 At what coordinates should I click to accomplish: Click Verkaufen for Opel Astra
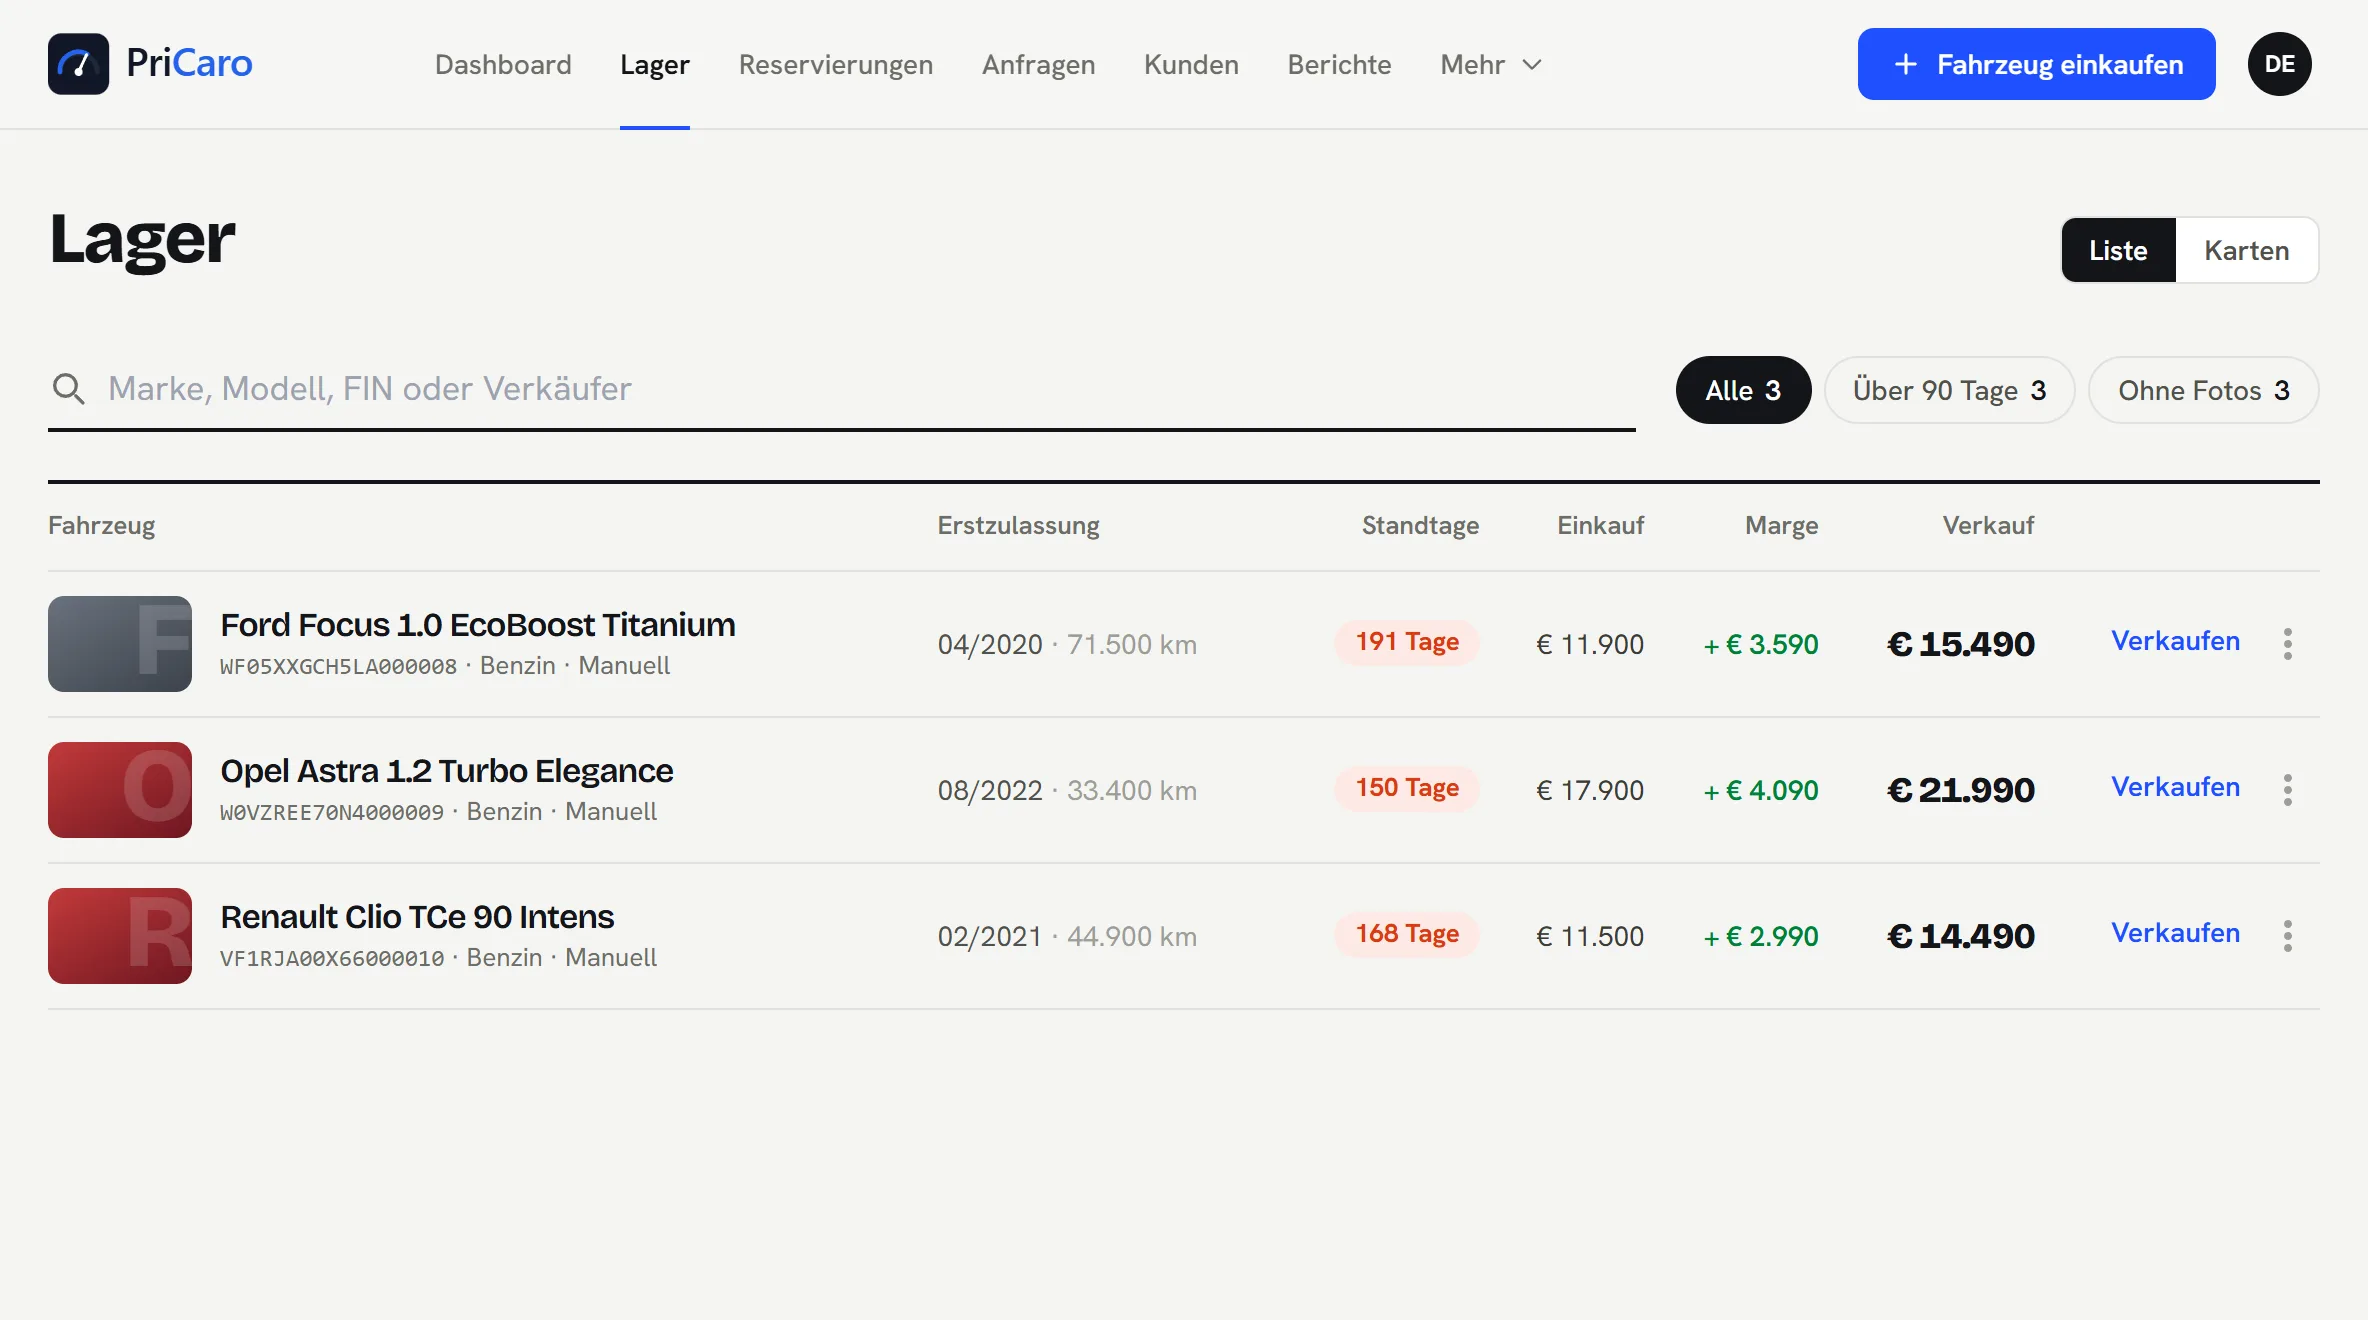tap(2175, 786)
